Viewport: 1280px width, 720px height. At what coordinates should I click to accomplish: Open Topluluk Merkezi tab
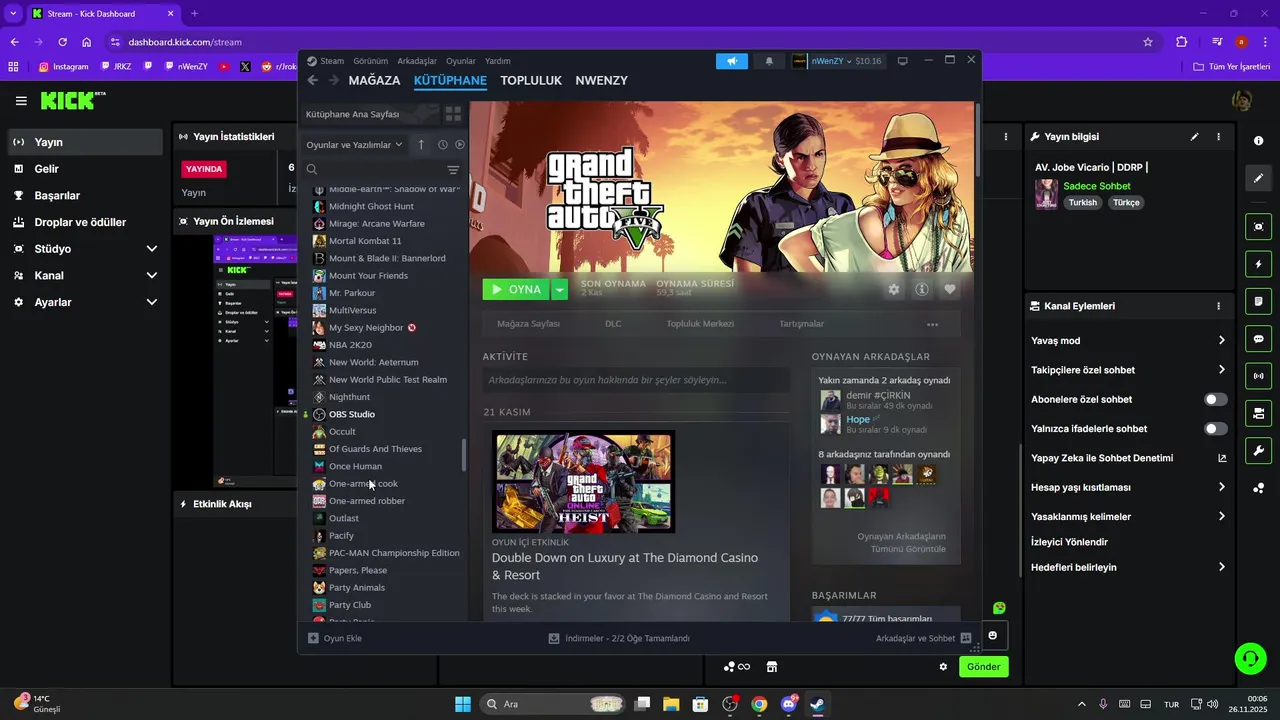[x=700, y=324]
